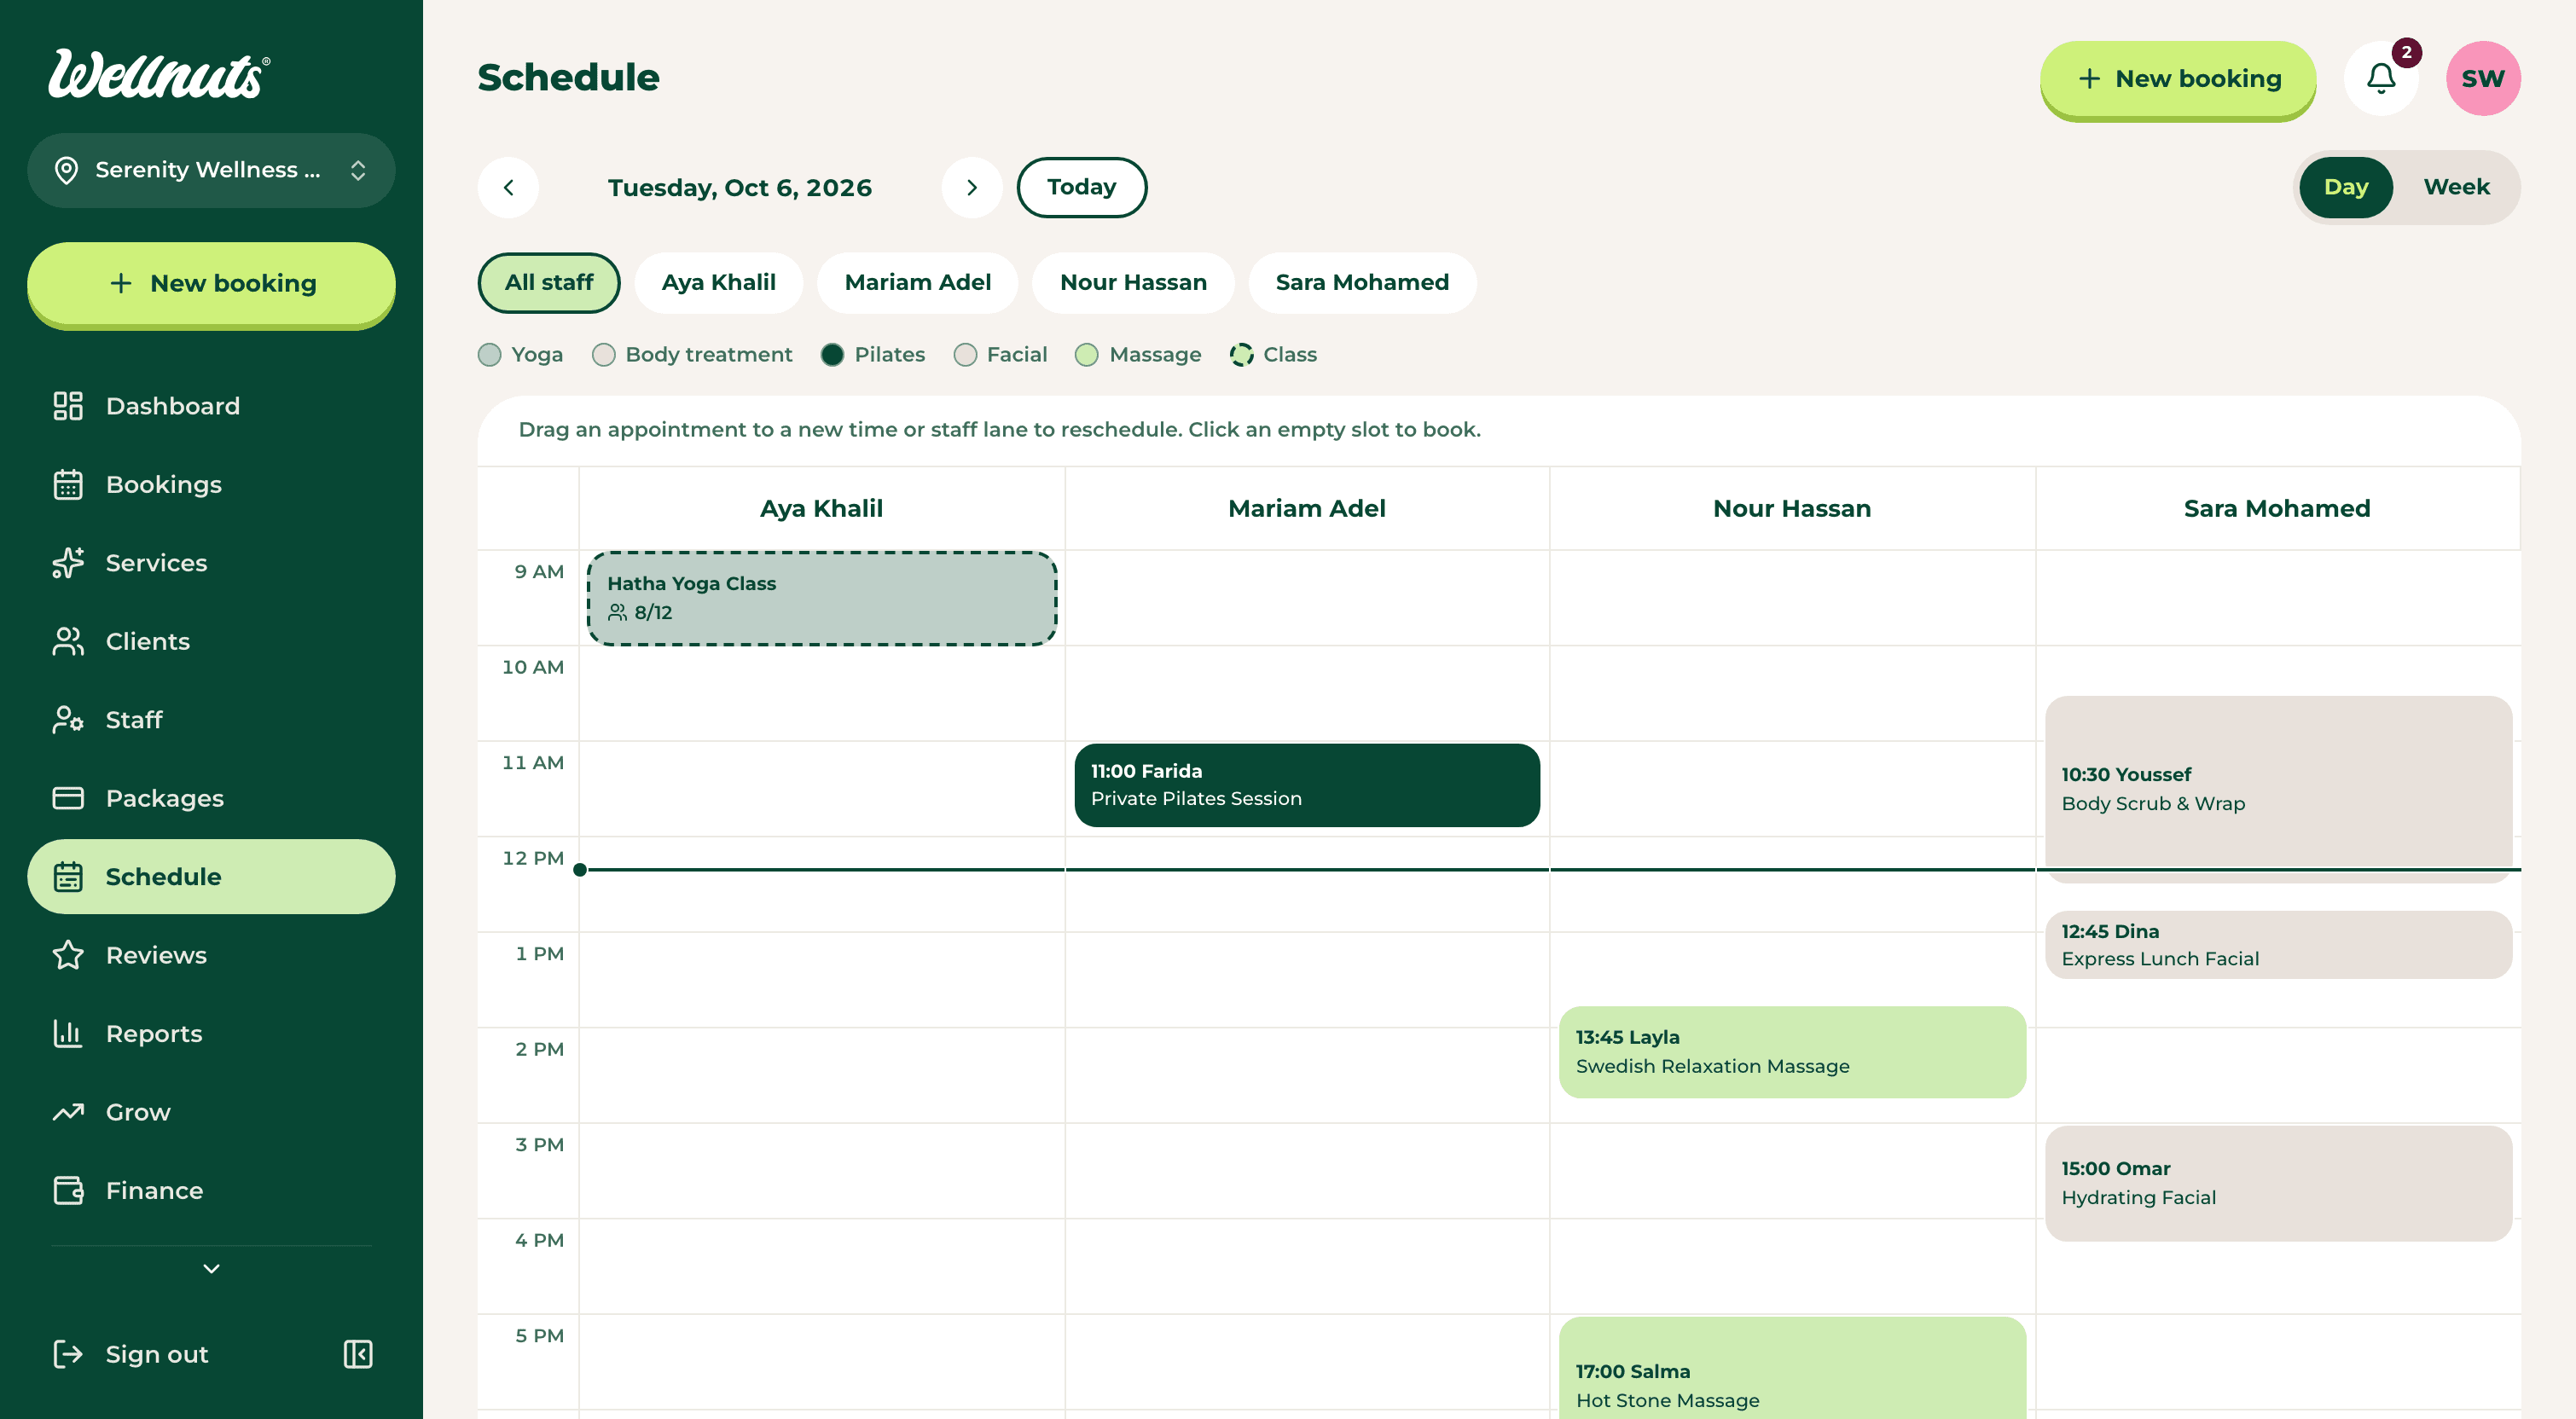Click the Sign out icon

[68, 1354]
